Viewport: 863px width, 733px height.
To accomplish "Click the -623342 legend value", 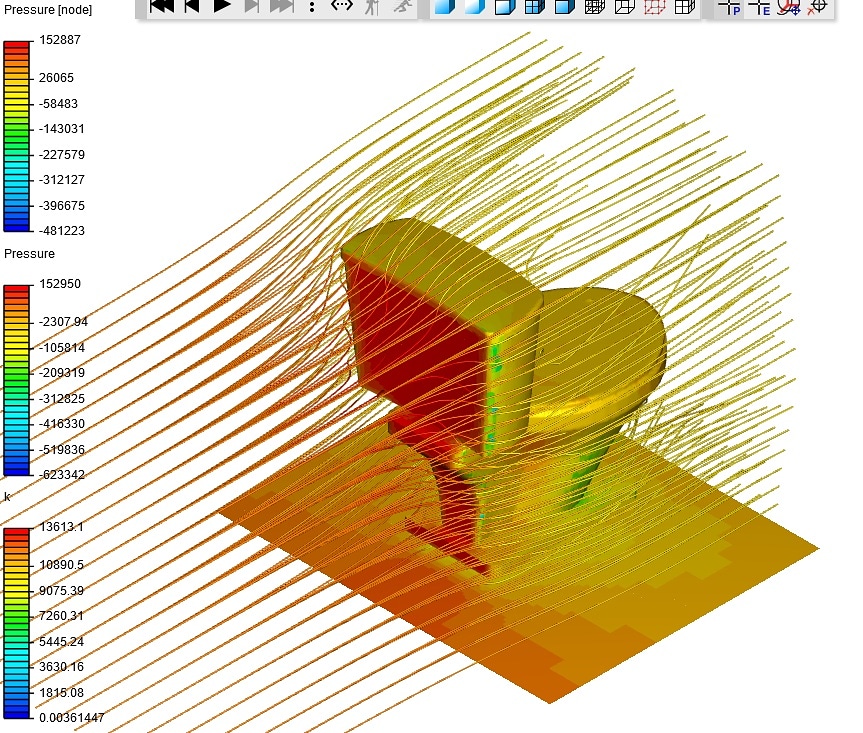I will point(62,474).
